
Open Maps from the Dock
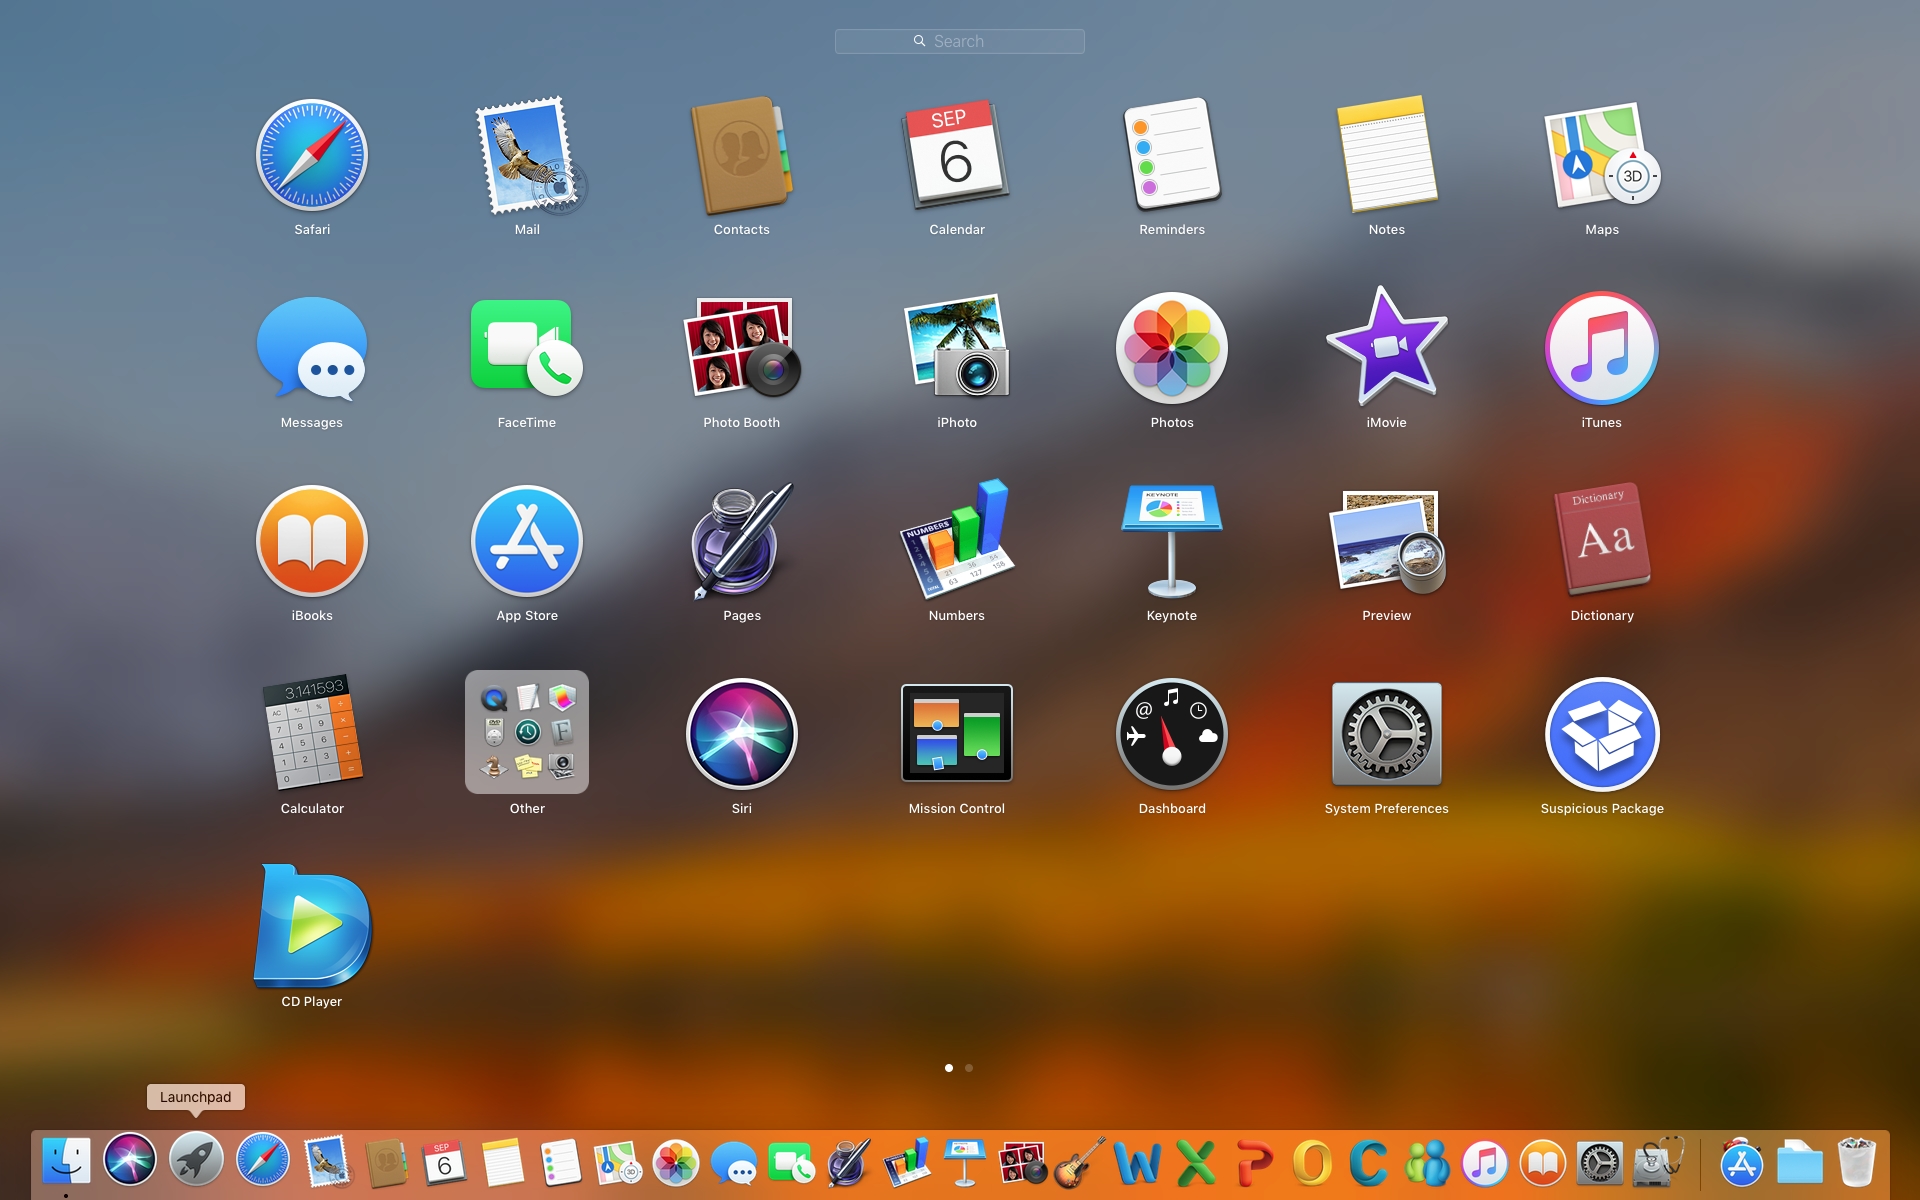(x=617, y=1163)
